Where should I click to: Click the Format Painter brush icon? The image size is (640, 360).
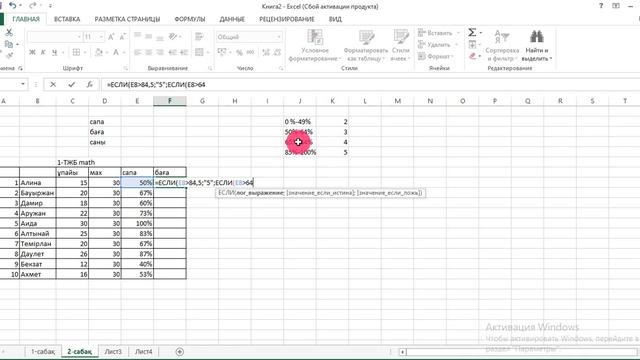pos(9,55)
